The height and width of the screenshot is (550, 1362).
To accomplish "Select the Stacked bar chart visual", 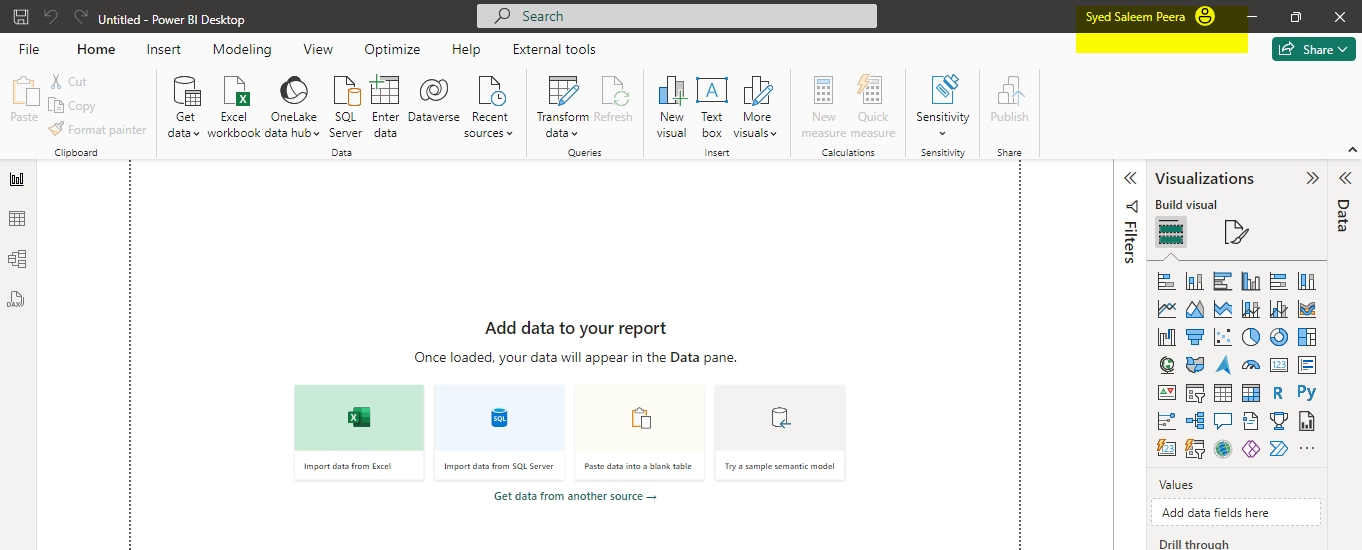I will pyautogui.click(x=1166, y=281).
